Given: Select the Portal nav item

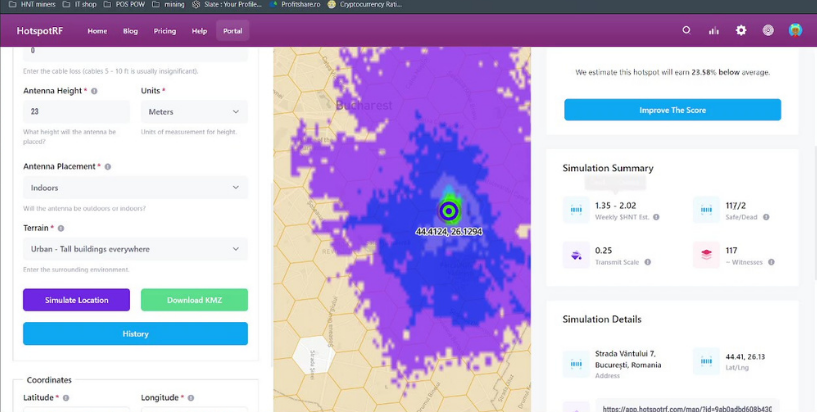Looking at the screenshot, I should click(233, 31).
